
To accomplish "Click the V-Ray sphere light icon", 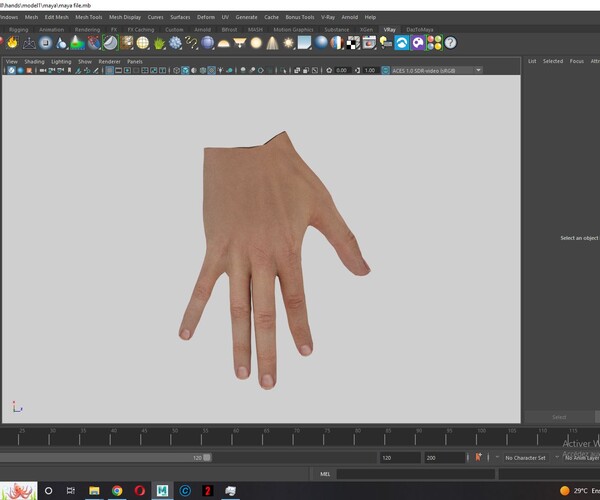I will [256, 43].
